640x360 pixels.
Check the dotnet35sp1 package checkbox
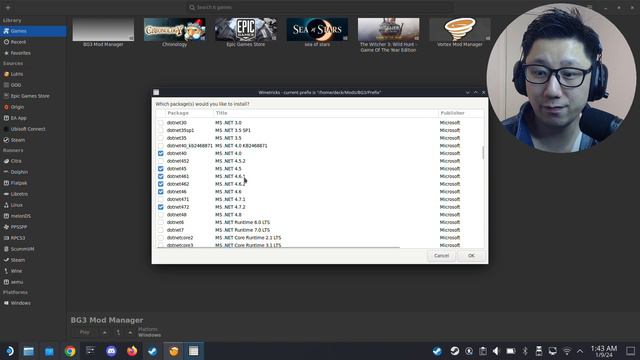(160, 130)
